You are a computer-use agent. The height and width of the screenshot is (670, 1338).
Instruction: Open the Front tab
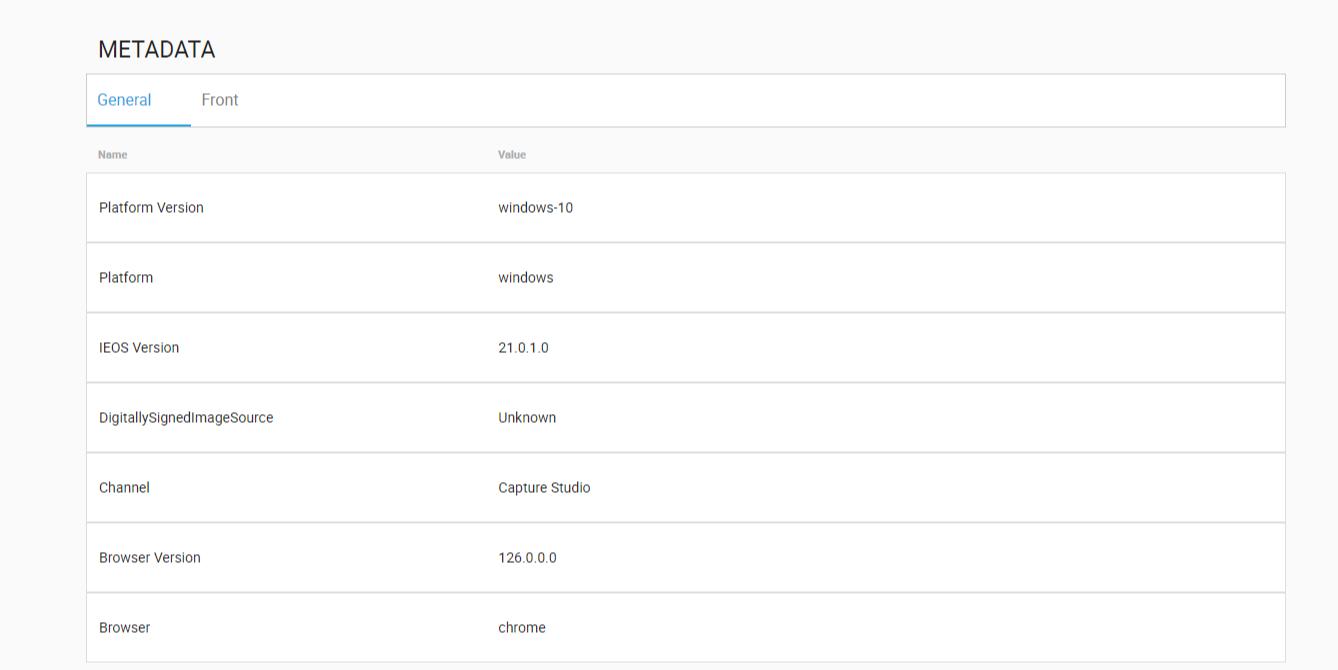220,100
